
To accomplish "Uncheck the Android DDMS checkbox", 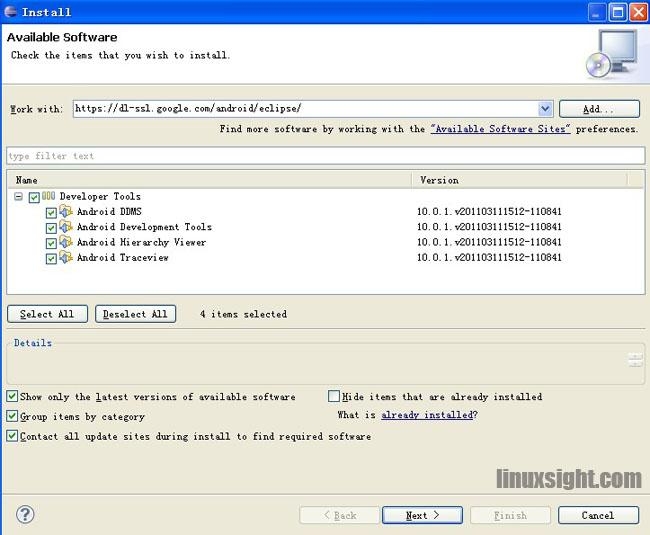I will (x=51, y=213).
